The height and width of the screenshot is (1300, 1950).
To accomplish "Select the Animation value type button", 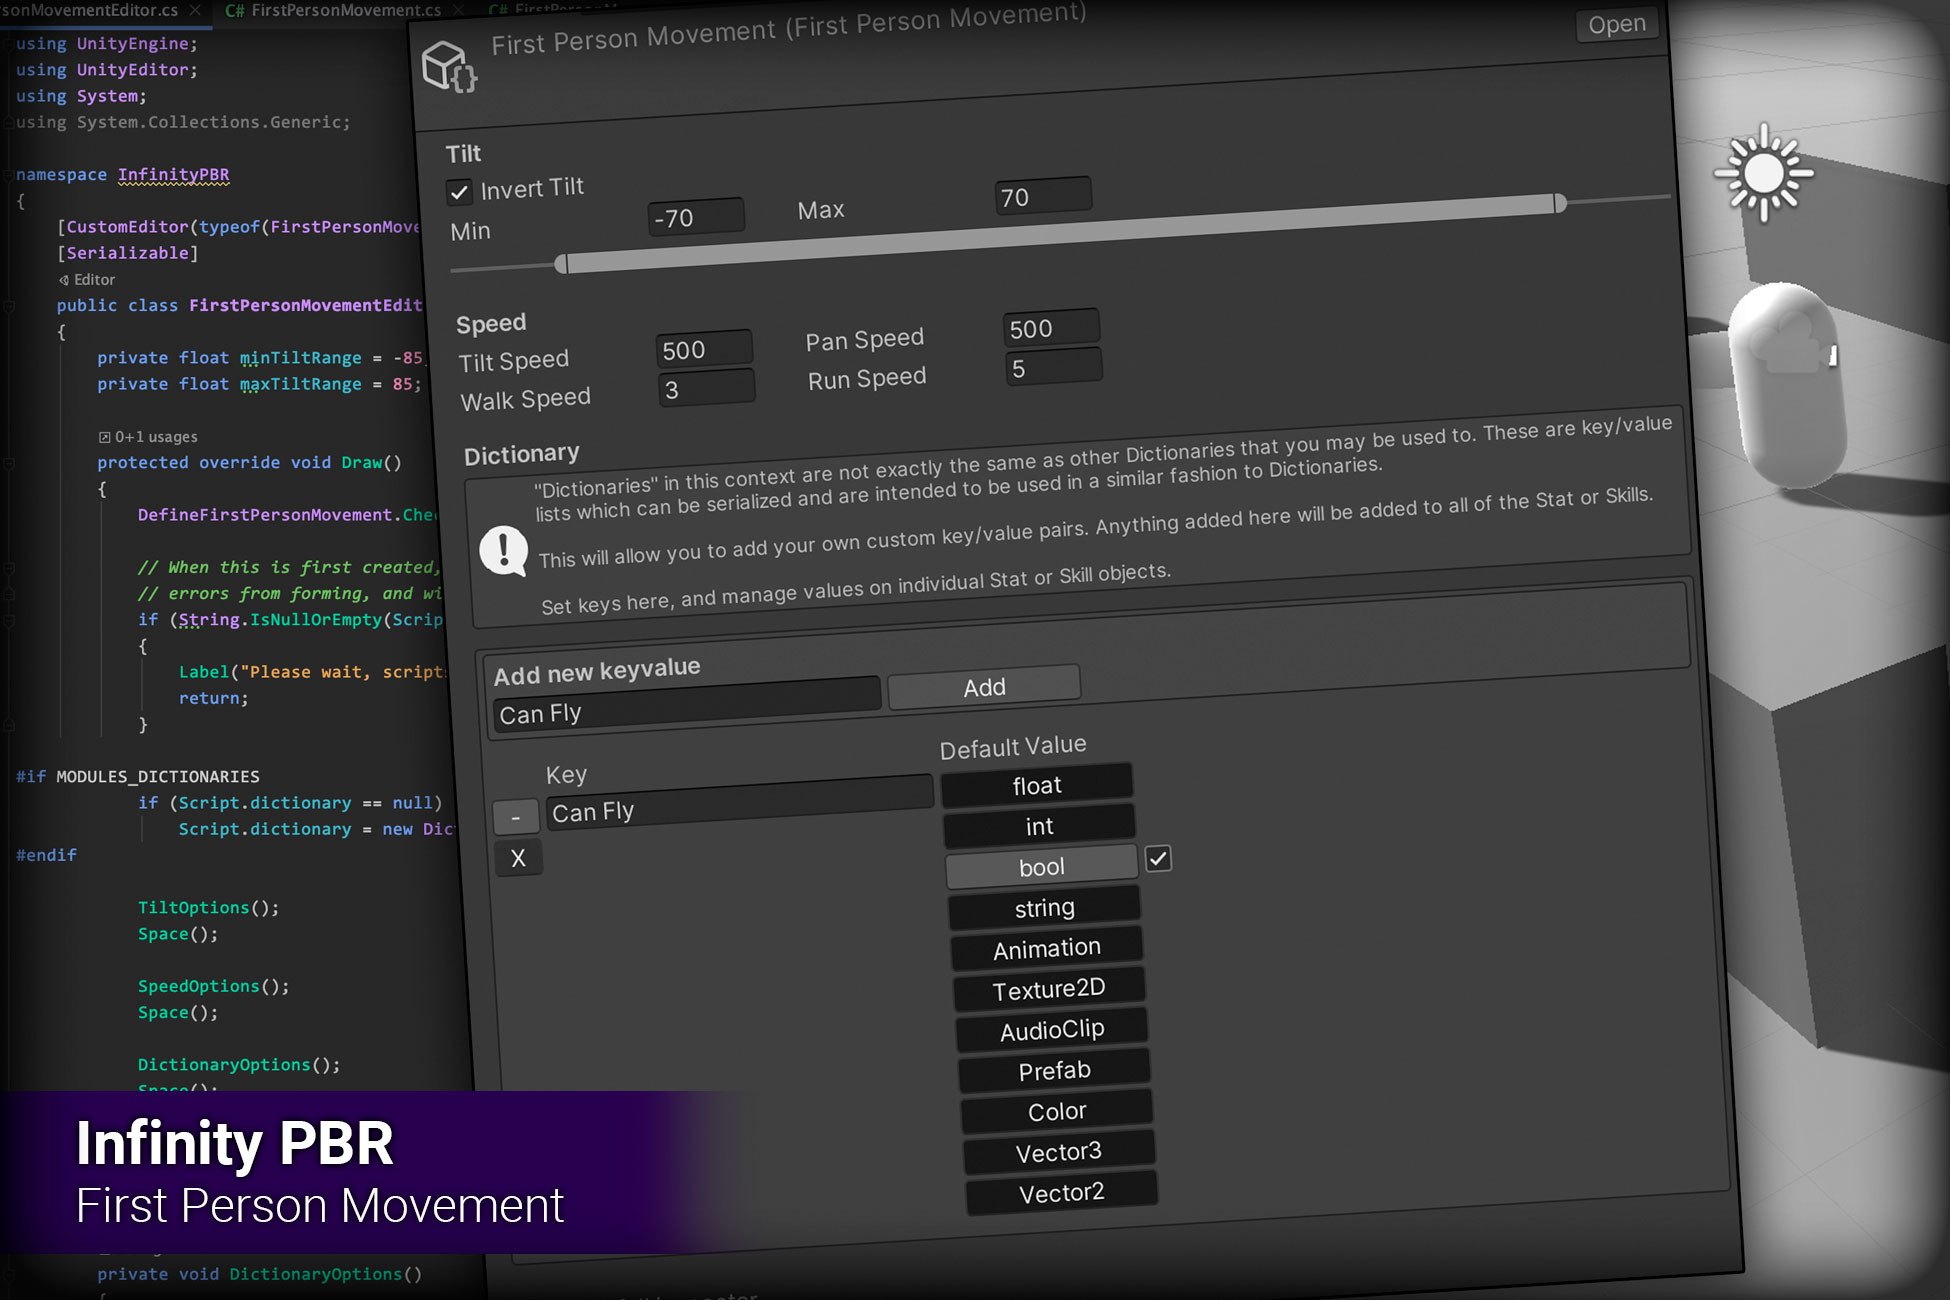I will (x=1047, y=948).
